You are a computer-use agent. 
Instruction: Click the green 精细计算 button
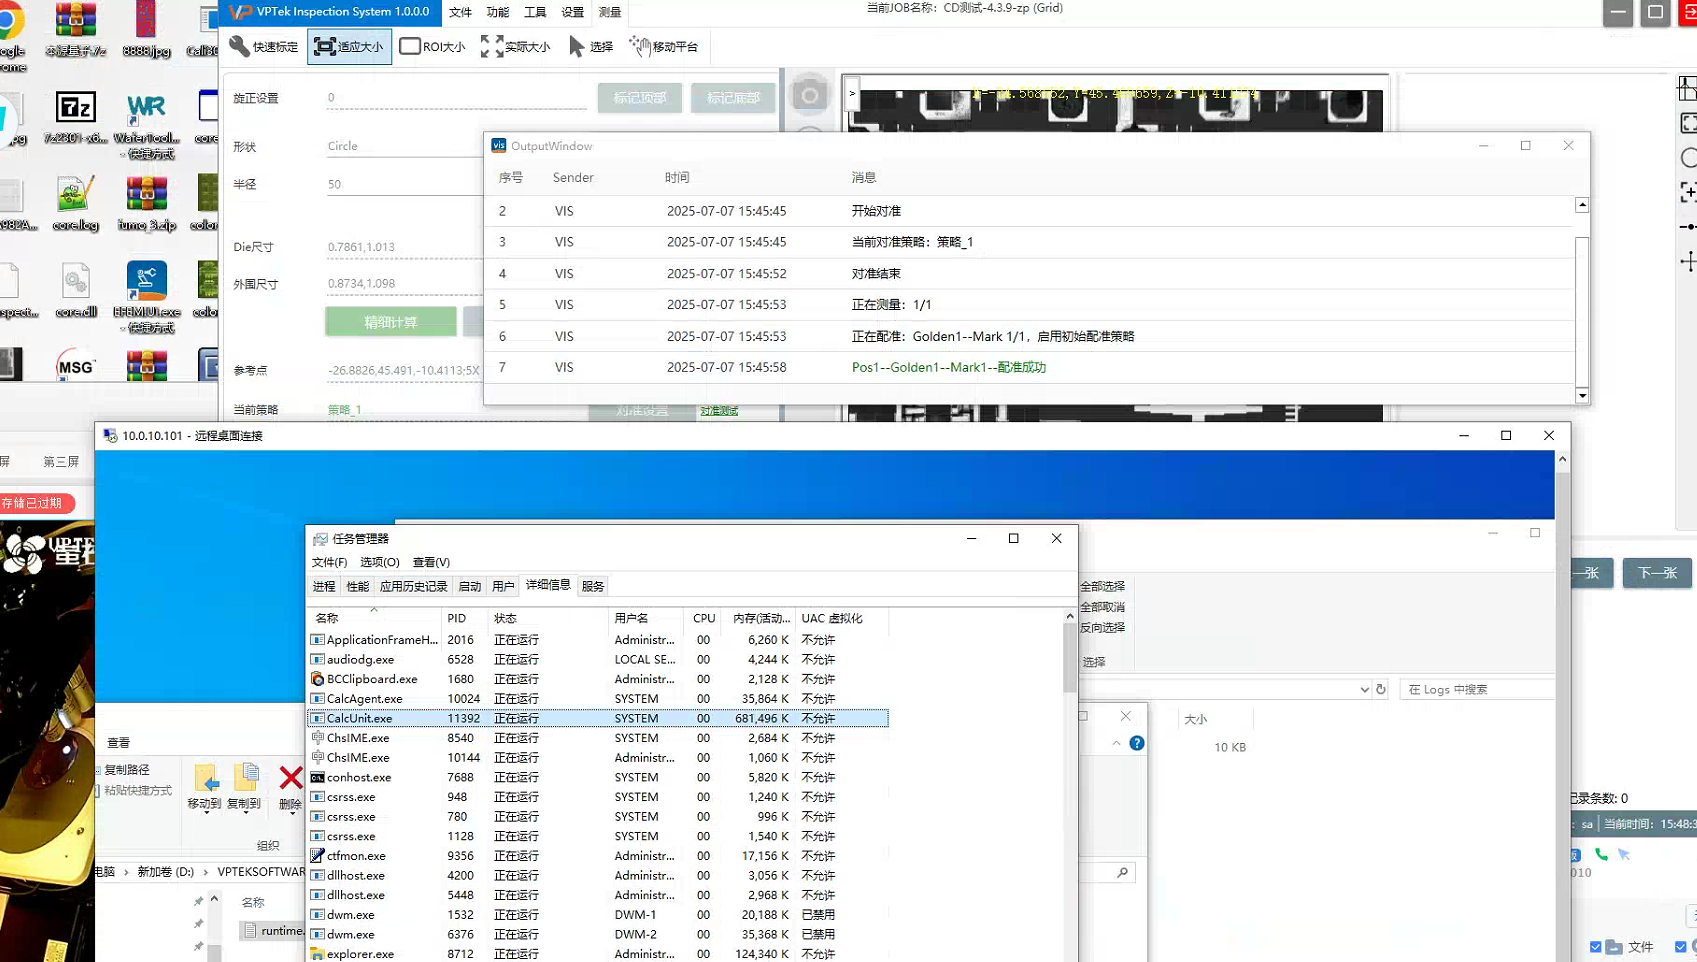[391, 322]
